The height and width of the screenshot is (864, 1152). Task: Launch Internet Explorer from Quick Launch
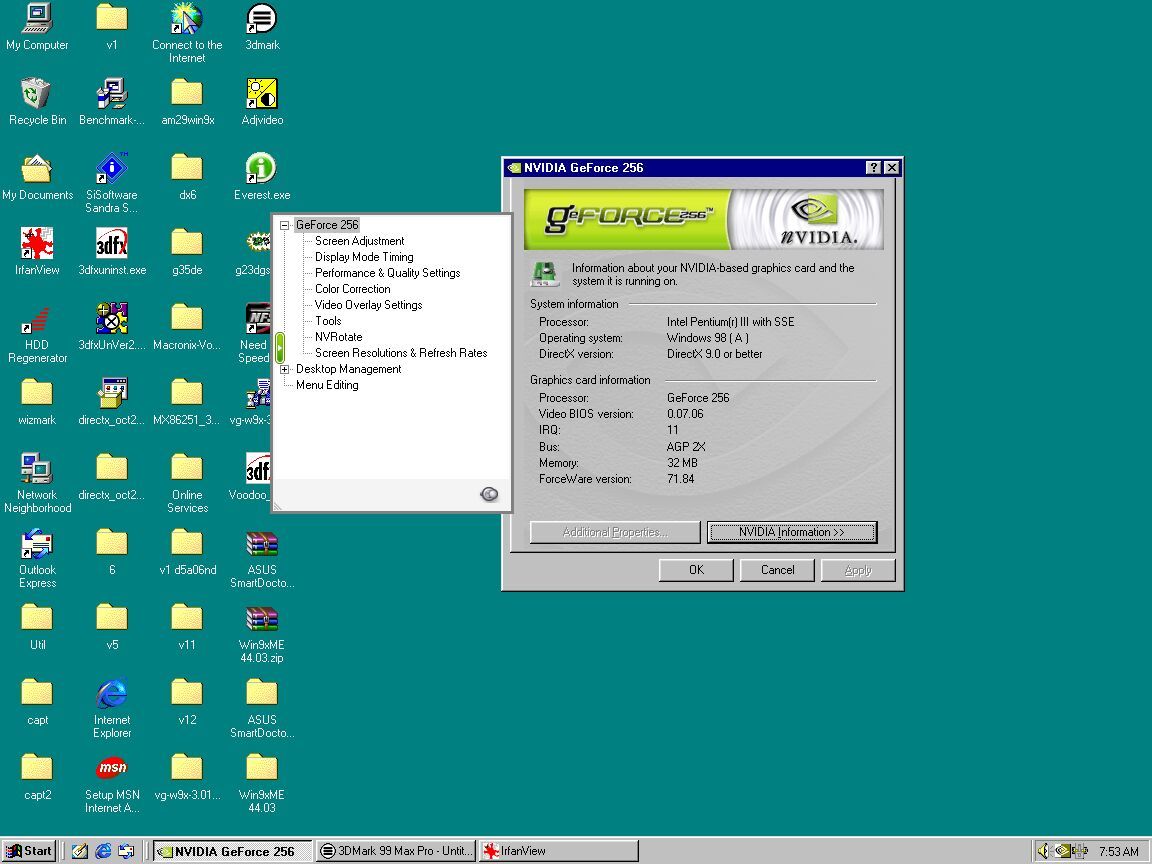point(103,851)
